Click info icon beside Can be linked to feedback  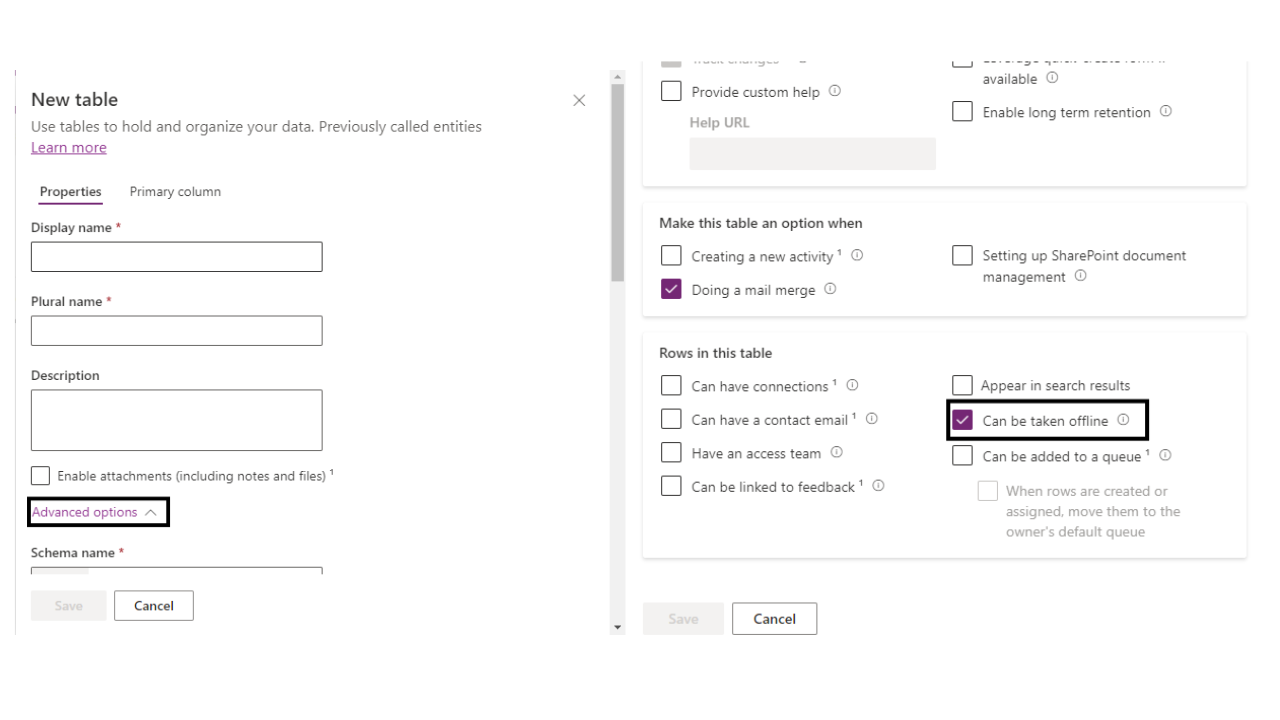click(877, 486)
